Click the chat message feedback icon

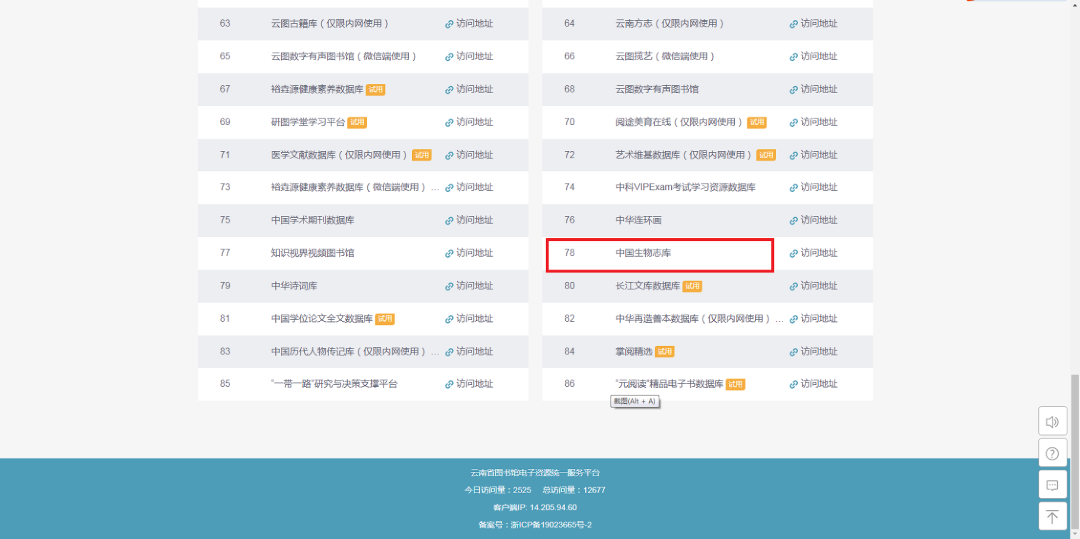[1052, 485]
